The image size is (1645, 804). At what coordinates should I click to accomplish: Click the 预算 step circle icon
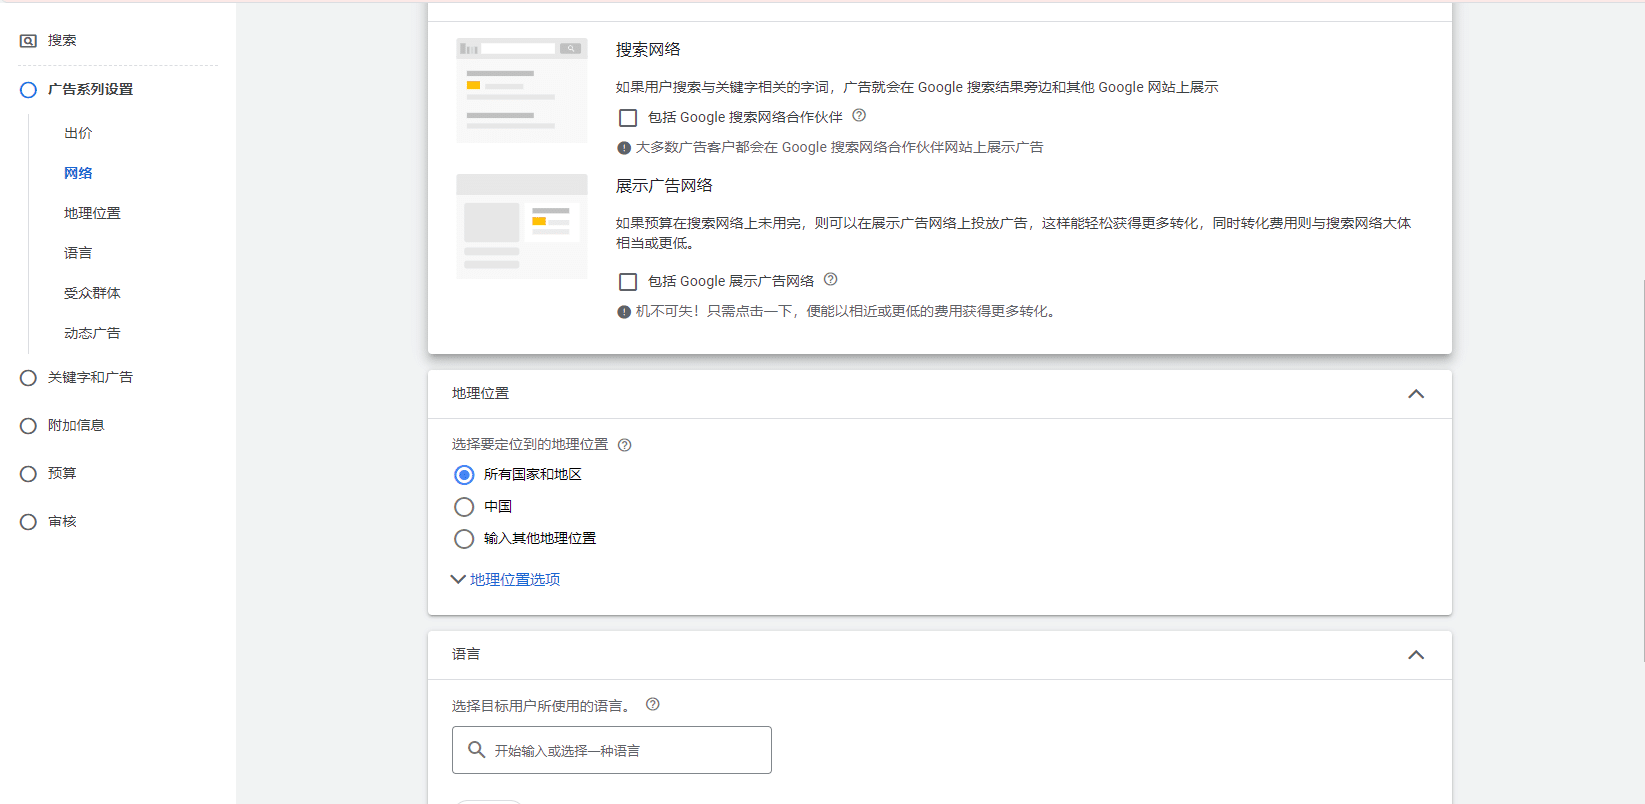pyautogui.click(x=28, y=474)
